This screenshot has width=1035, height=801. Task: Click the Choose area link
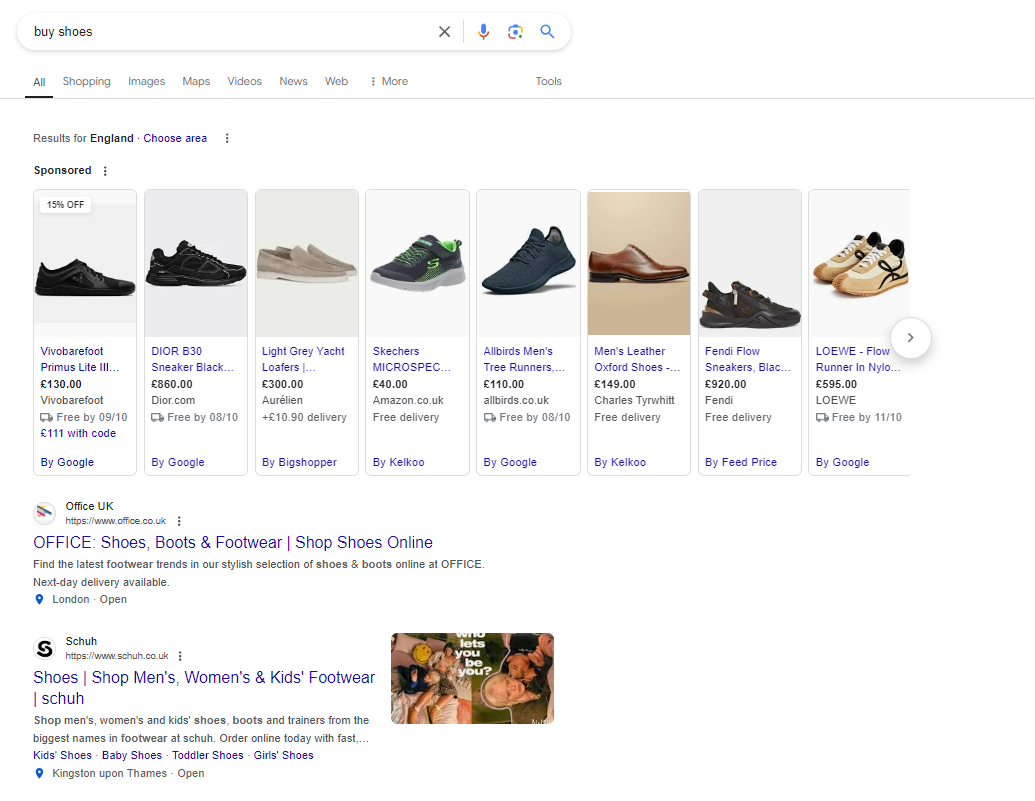tap(175, 138)
